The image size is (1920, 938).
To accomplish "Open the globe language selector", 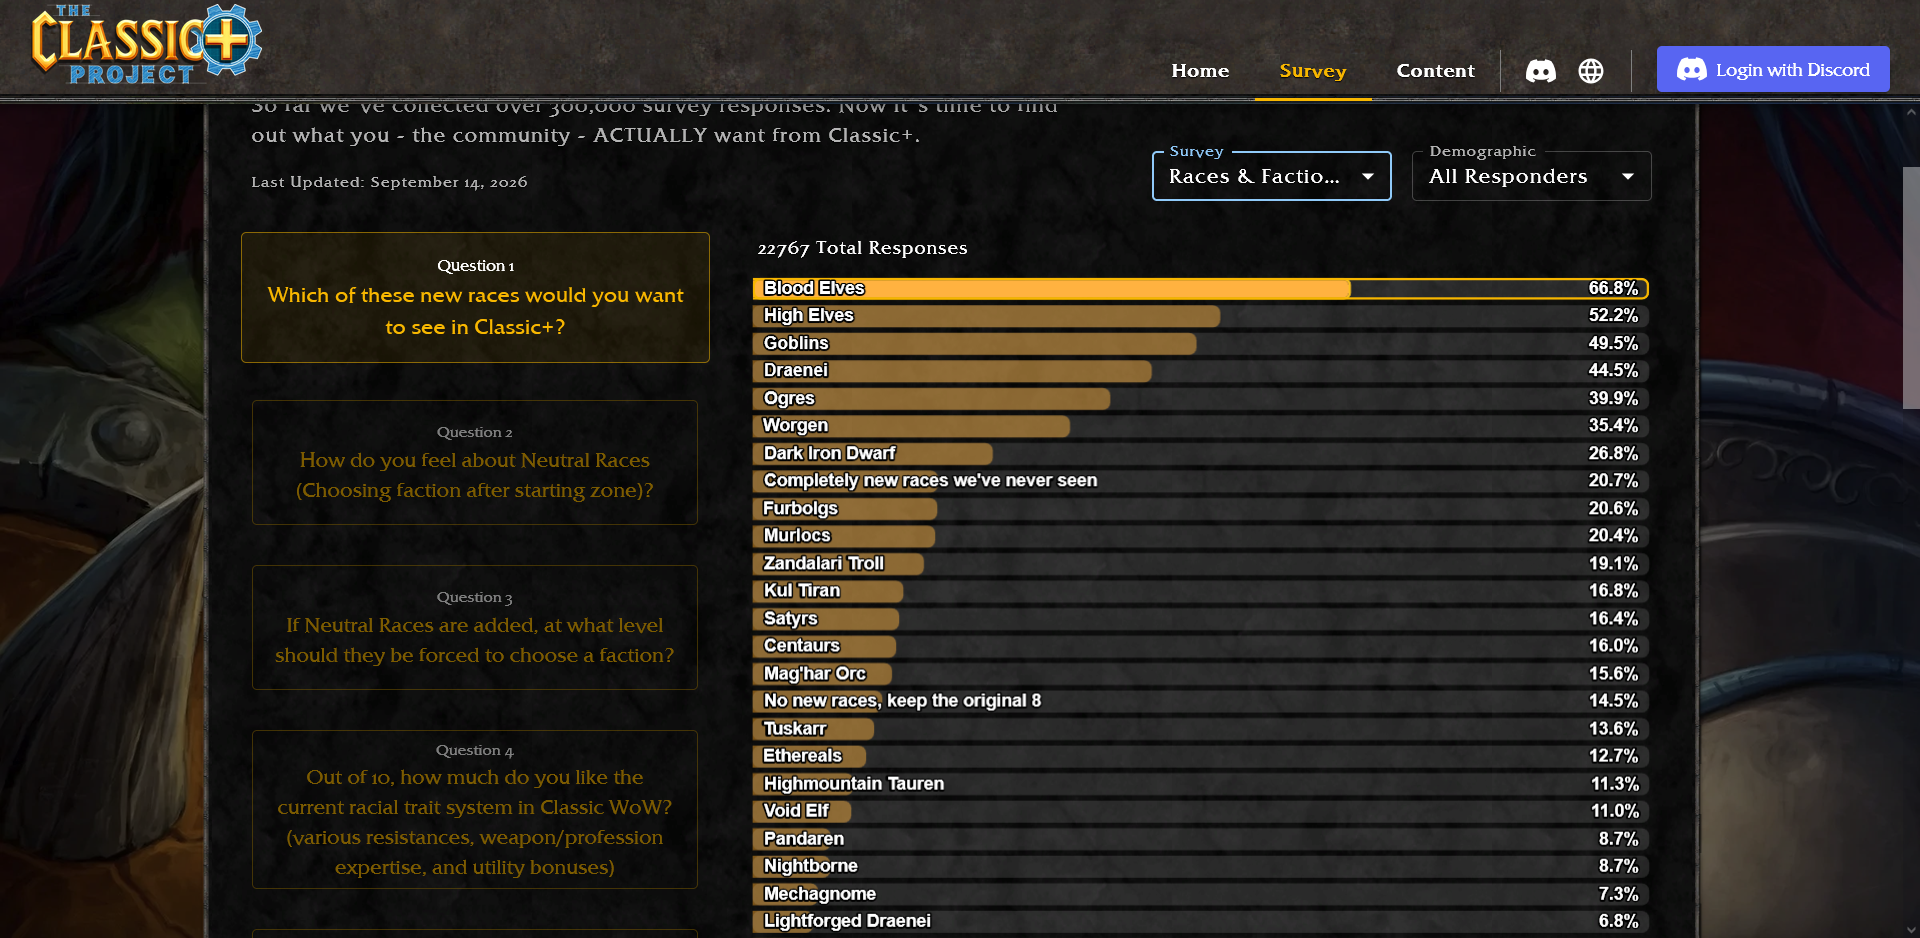I will (1591, 71).
